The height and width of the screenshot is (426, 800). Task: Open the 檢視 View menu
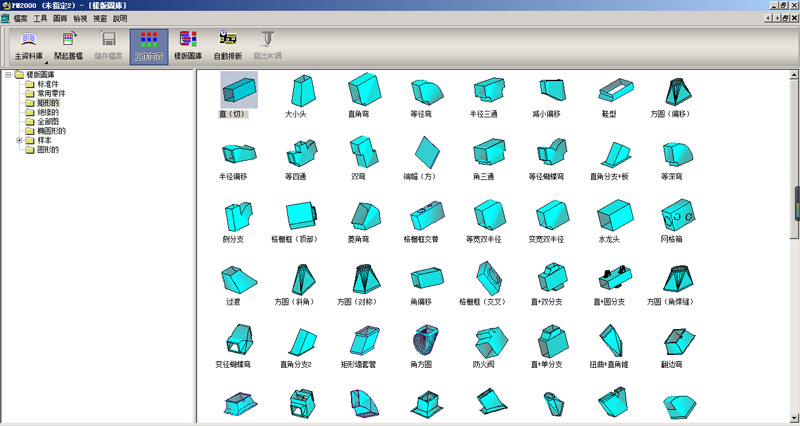coord(80,18)
